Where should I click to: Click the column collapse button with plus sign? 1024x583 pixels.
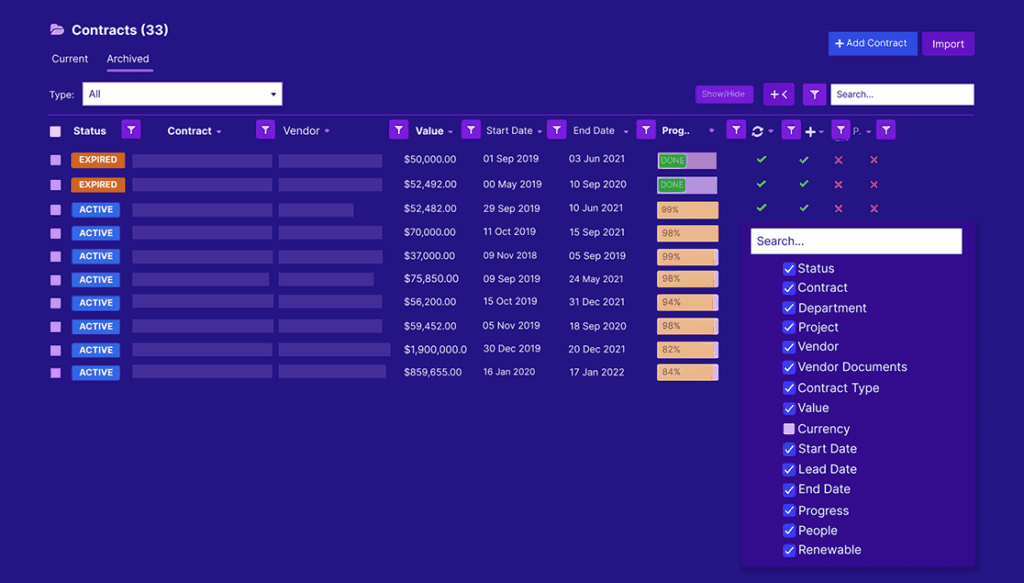click(x=778, y=94)
